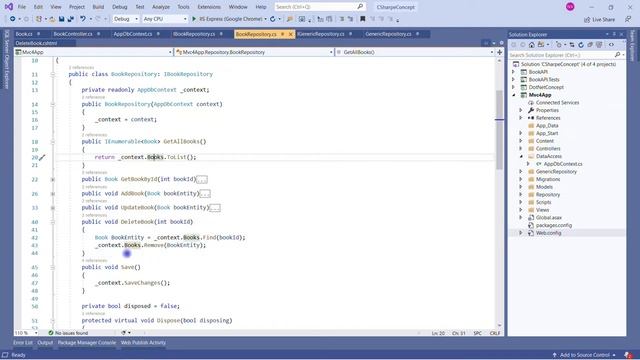
Task: Click the signed-in user account avatar
Action: click(570, 7)
